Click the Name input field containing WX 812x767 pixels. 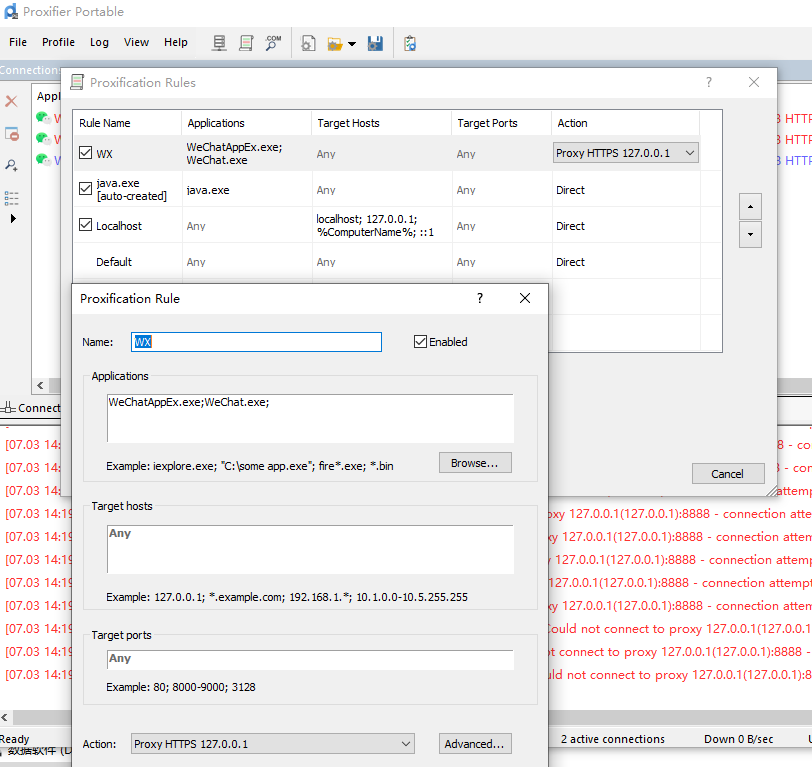coord(256,342)
